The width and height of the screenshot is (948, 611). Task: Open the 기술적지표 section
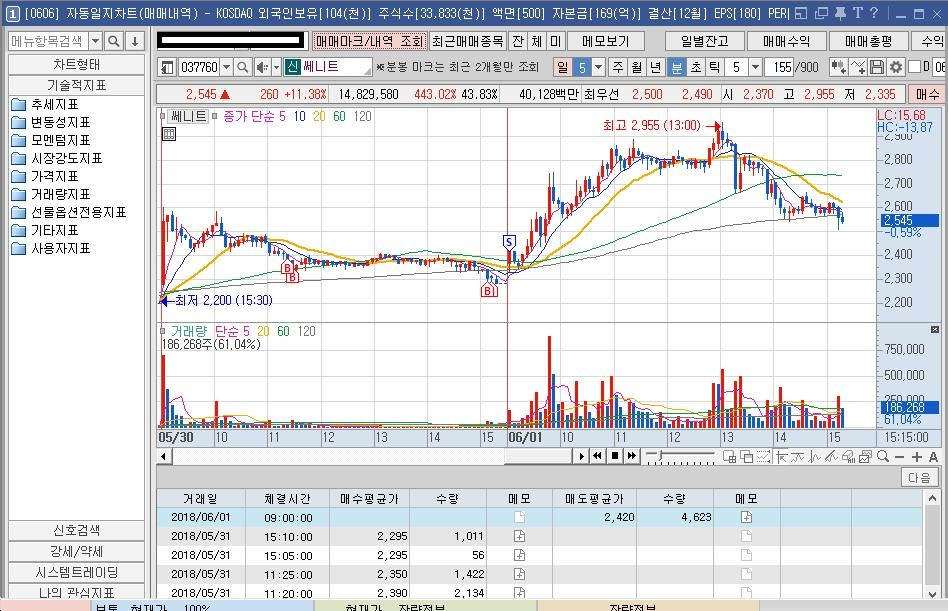[76, 85]
